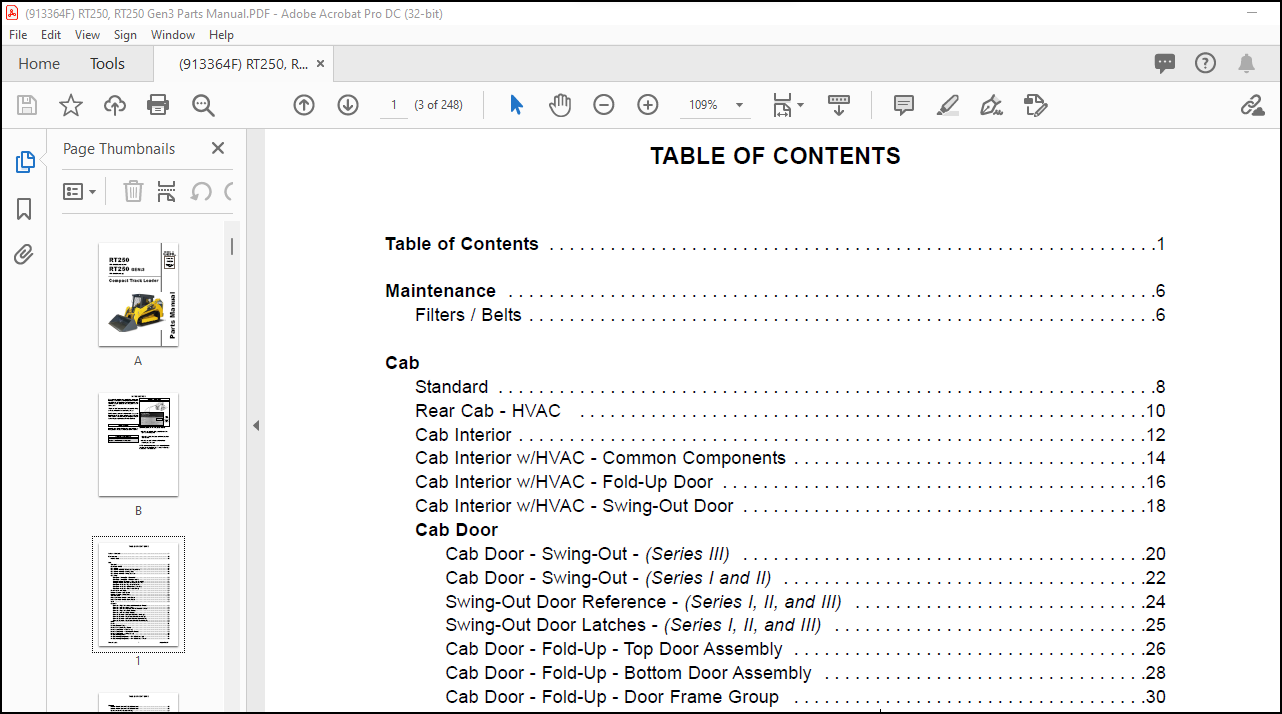View notifications bell icon
This screenshot has height=714, width=1282.
point(1246,63)
